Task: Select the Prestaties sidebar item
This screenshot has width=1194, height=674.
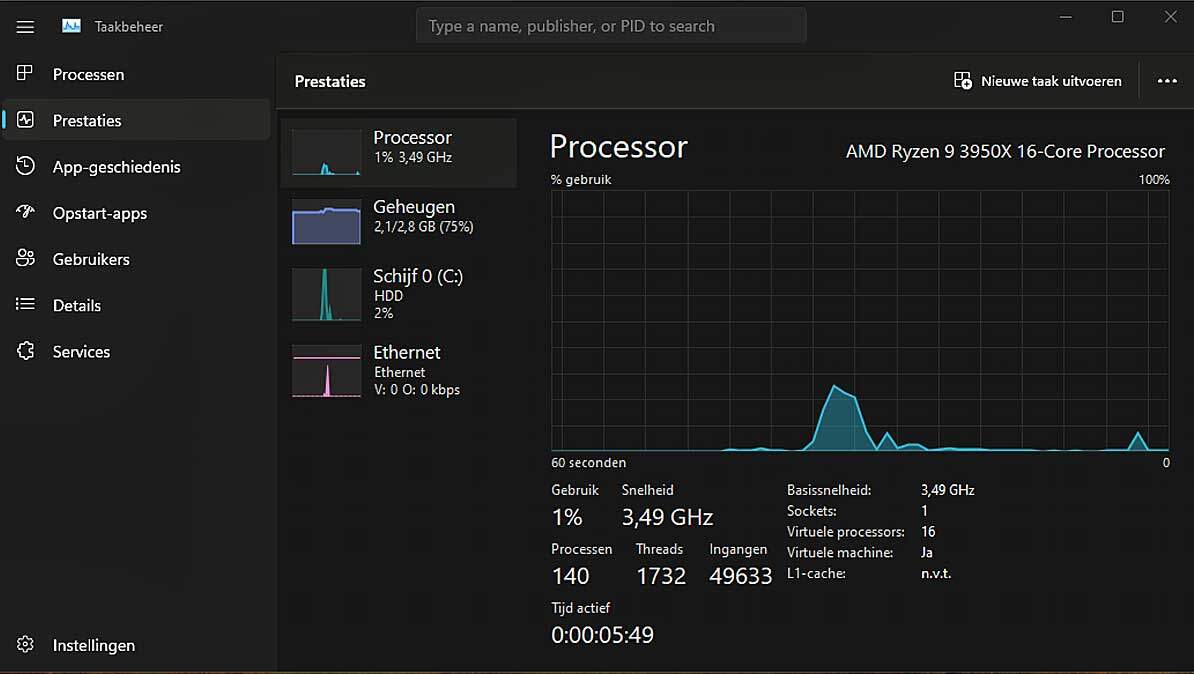Action: pyautogui.click(x=136, y=120)
